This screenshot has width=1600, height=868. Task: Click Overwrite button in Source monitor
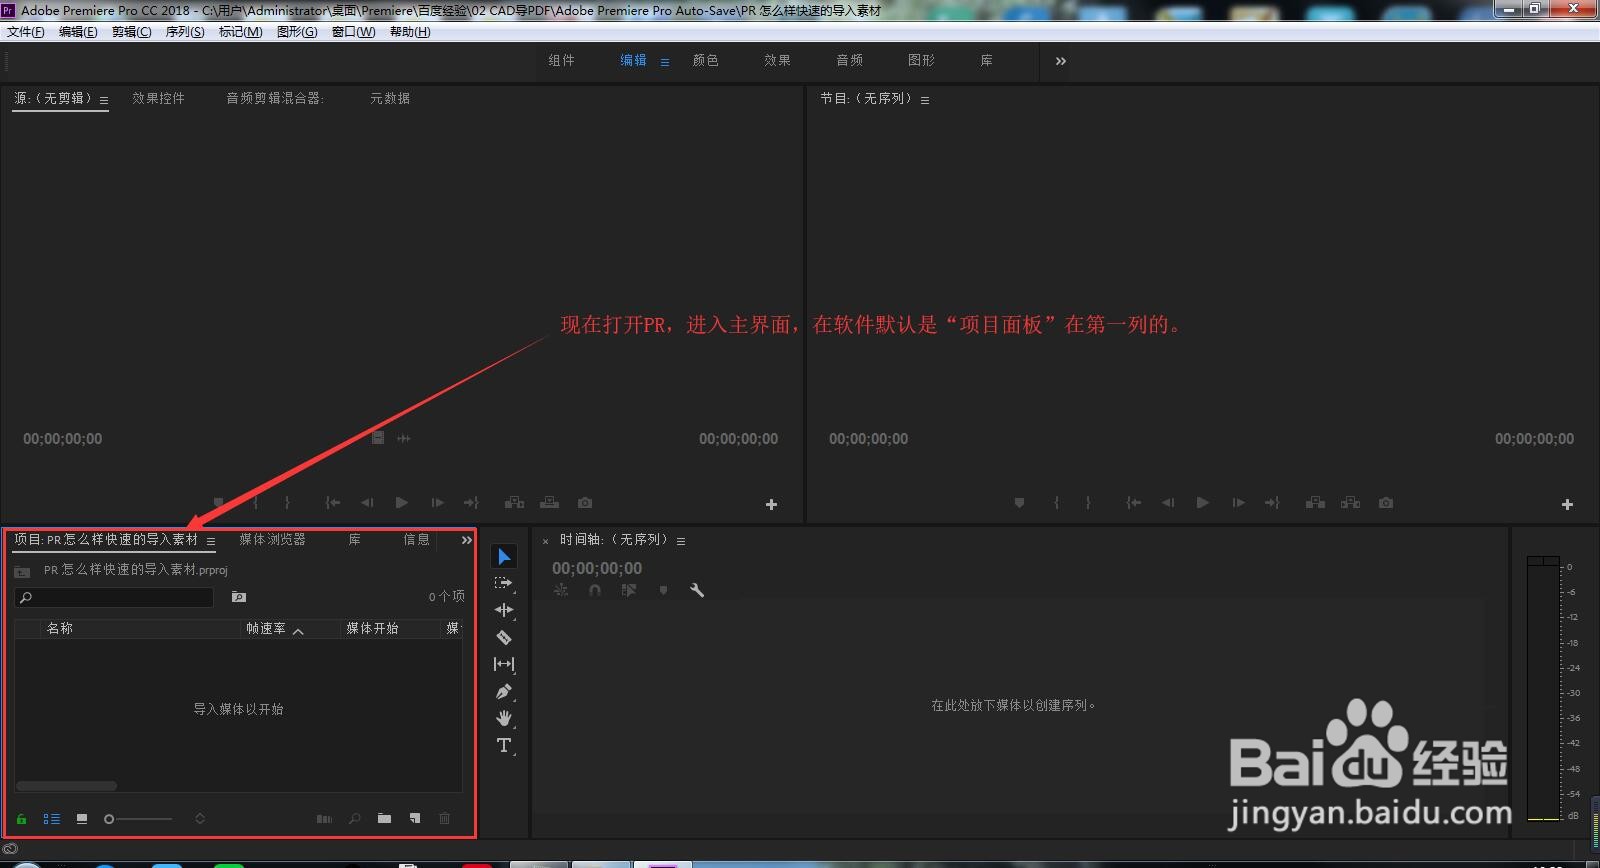pyautogui.click(x=549, y=503)
